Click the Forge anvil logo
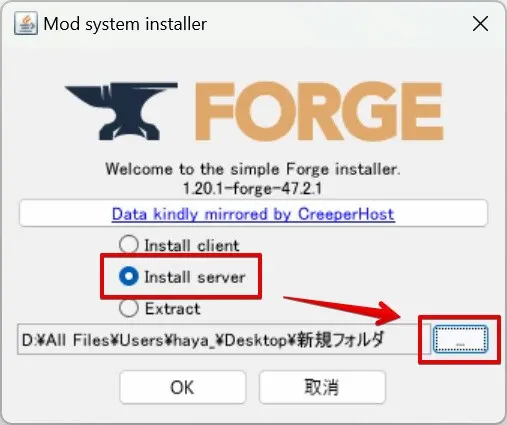This screenshot has height=425, width=507. (121, 111)
